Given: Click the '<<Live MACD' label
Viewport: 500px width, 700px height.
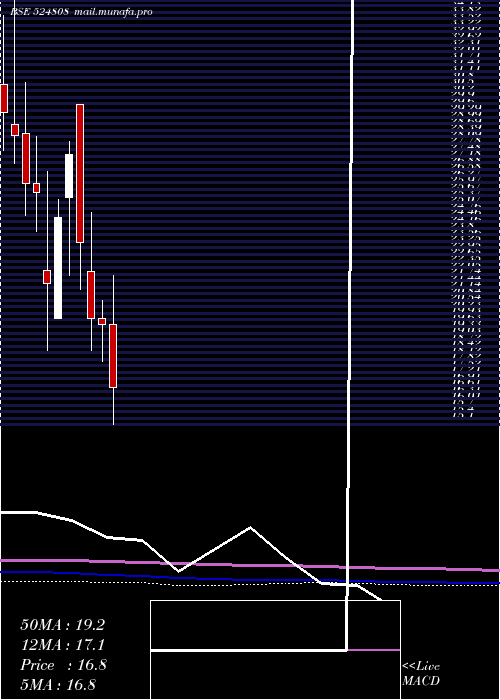Looking at the screenshot, I should (x=421, y=674).
